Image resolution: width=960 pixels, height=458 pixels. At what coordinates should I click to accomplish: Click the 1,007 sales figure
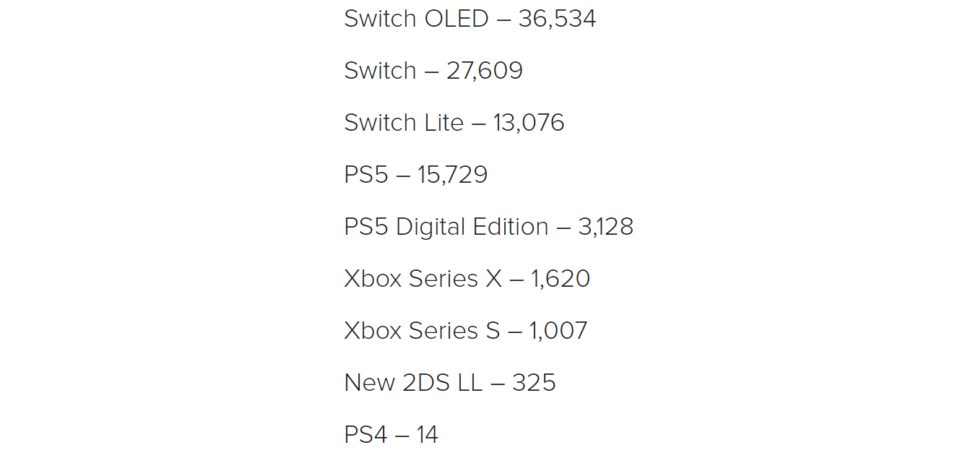558,331
